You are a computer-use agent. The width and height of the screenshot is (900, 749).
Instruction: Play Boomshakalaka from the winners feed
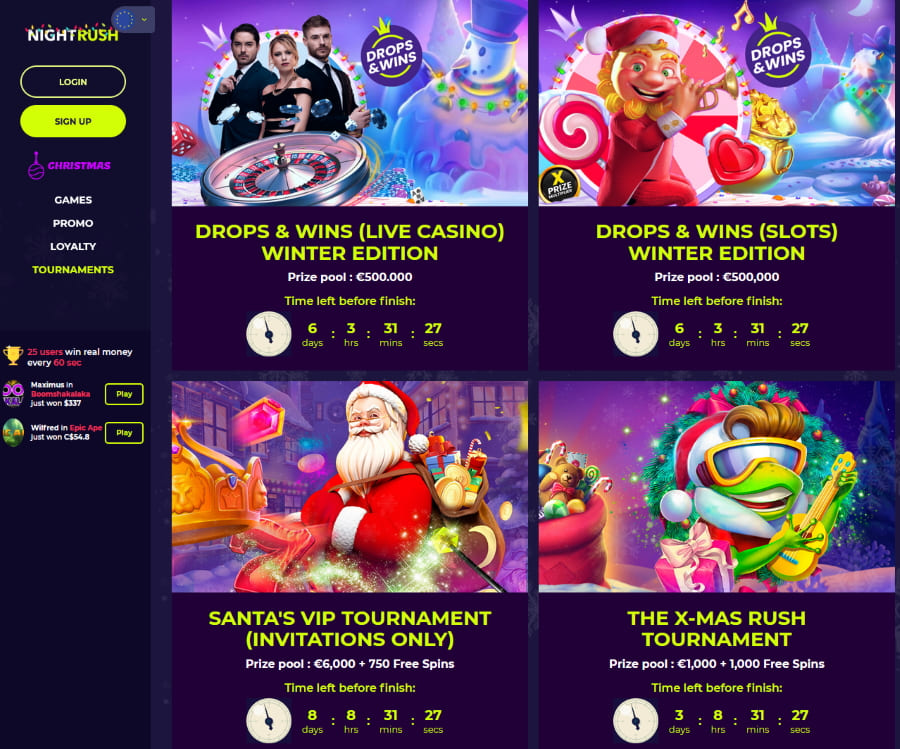pos(124,394)
